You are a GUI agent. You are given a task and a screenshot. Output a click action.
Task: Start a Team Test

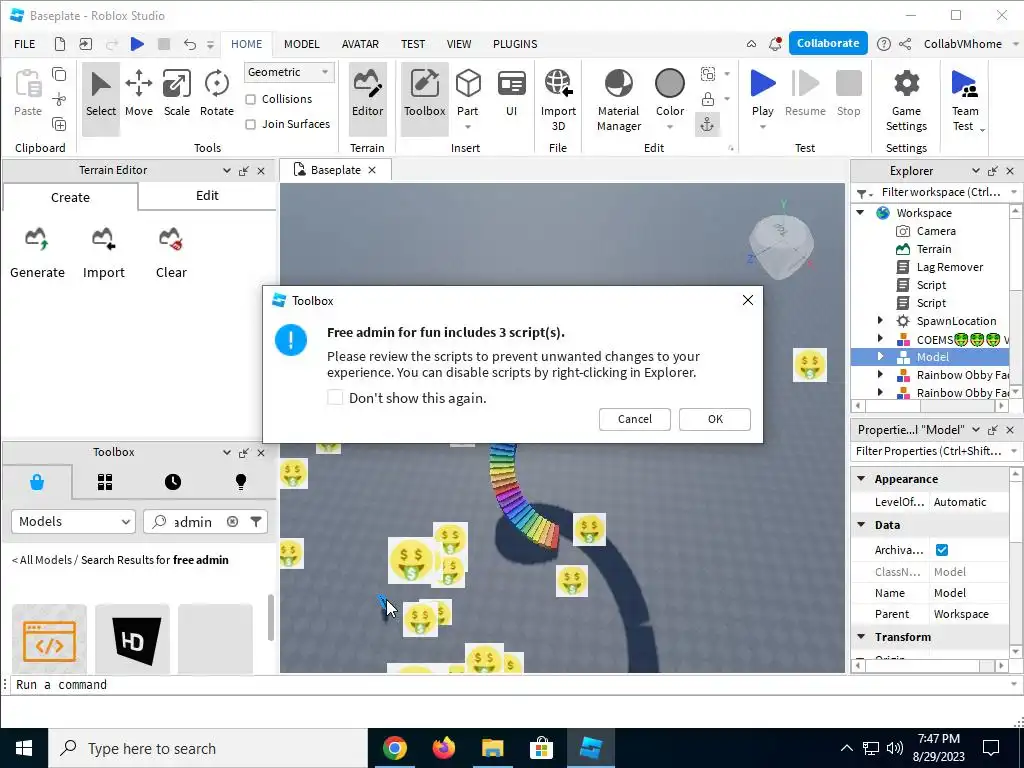point(965,99)
